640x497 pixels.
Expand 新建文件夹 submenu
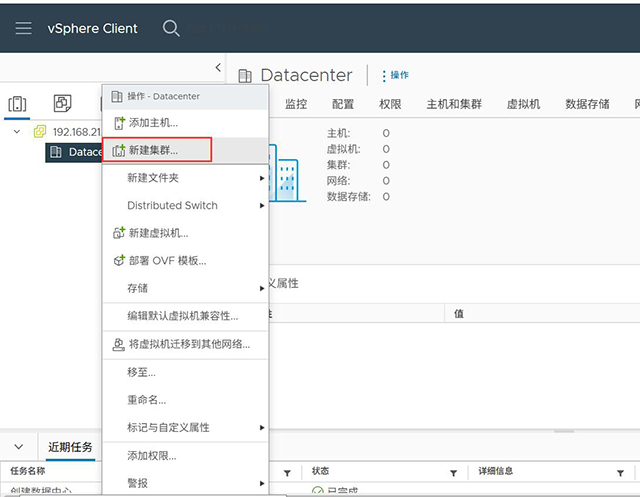(185, 178)
